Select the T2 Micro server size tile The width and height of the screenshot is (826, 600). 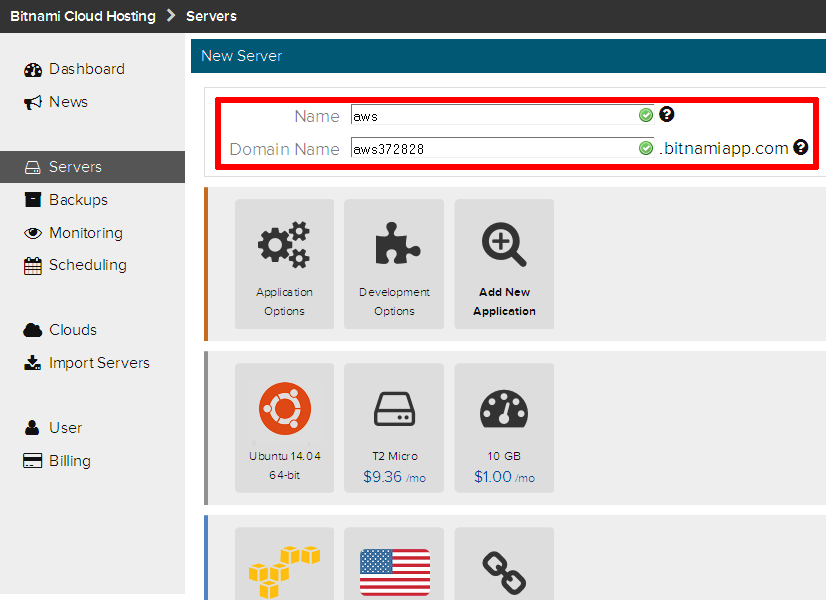pyautogui.click(x=394, y=428)
